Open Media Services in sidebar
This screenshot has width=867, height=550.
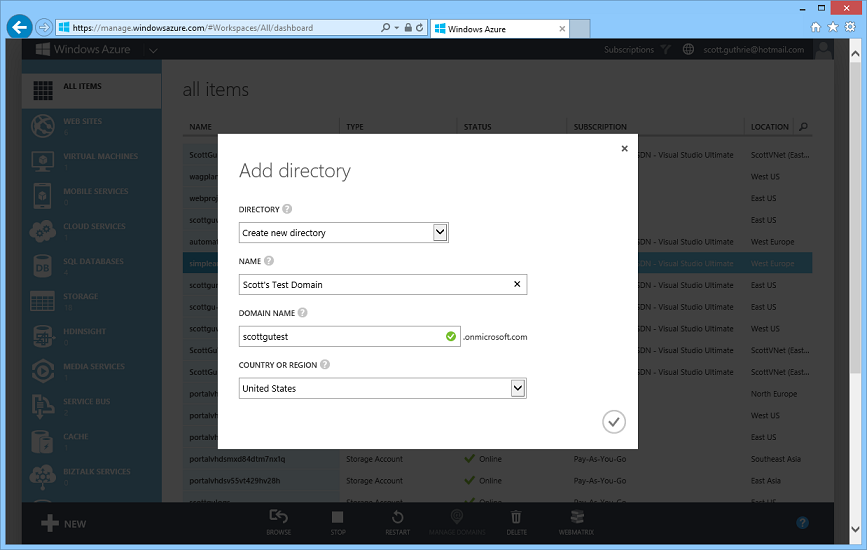pyautogui.click(x=91, y=371)
